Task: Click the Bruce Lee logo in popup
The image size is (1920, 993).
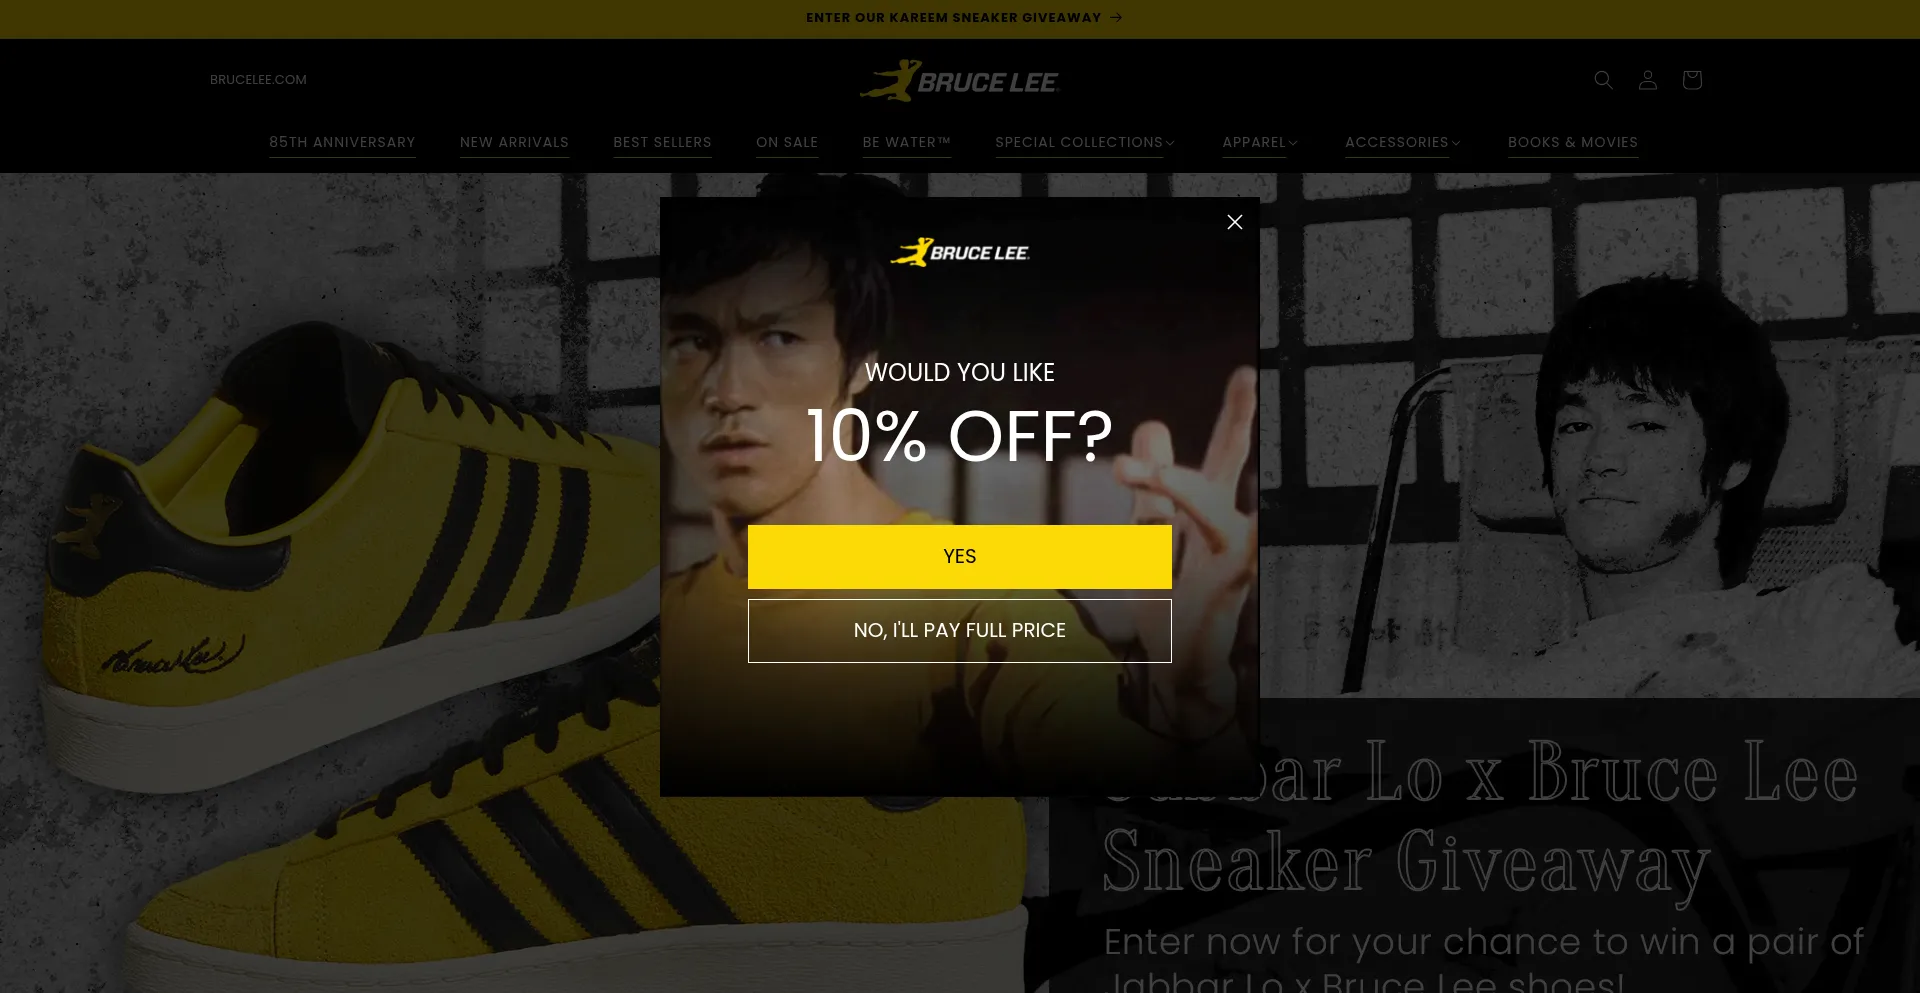Action: coord(960,252)
